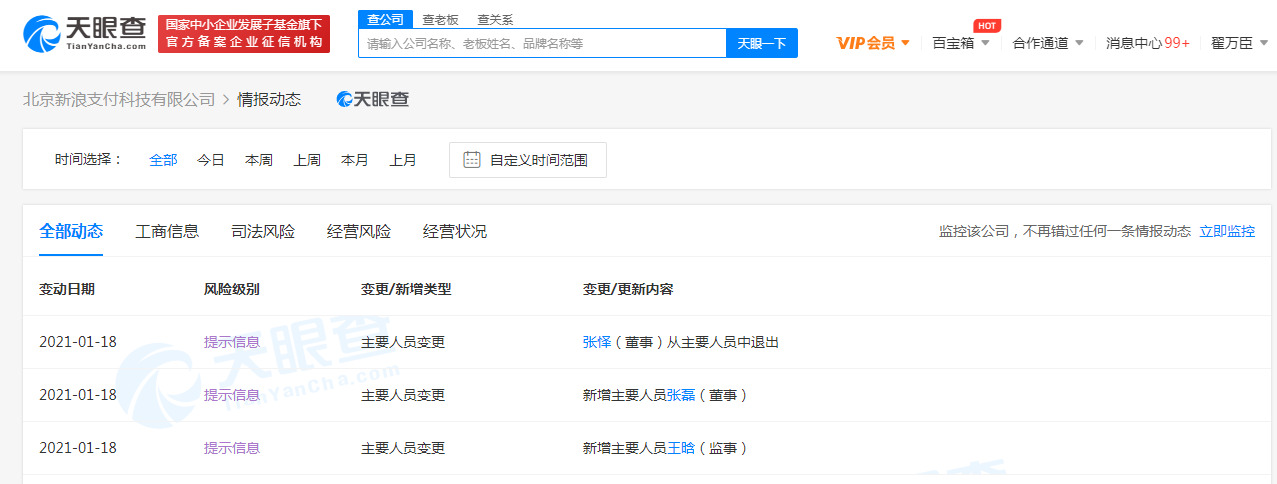Click the 变更/更新内容 column header
1277x484 pixels.
[628, 289]
